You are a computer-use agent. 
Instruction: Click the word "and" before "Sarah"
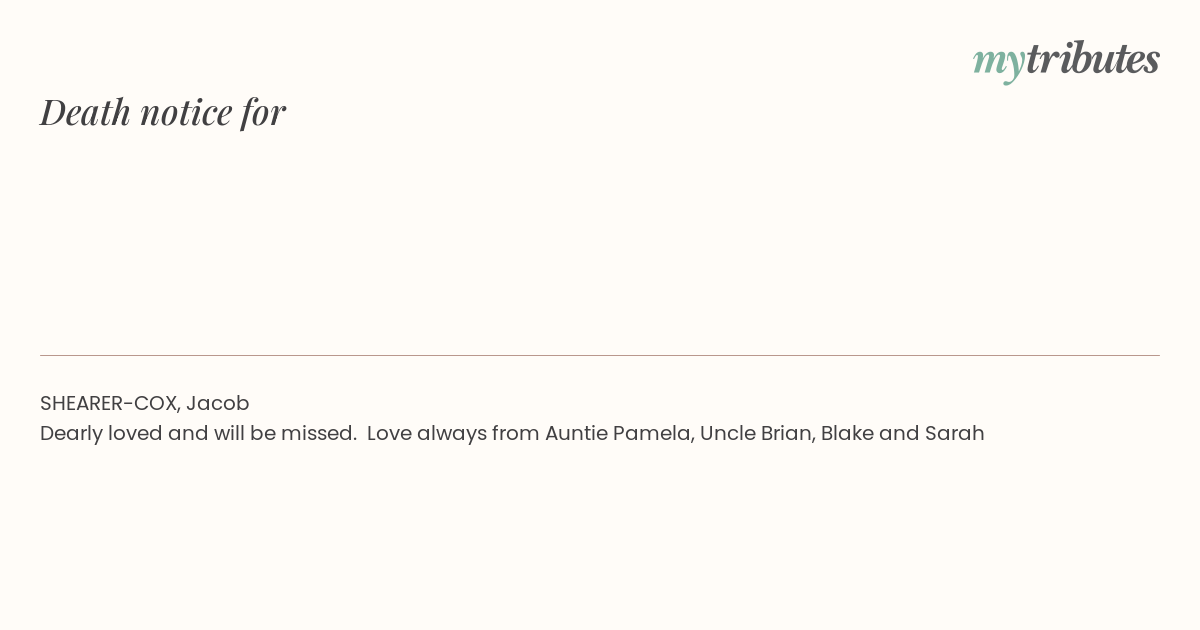point(898,433)
